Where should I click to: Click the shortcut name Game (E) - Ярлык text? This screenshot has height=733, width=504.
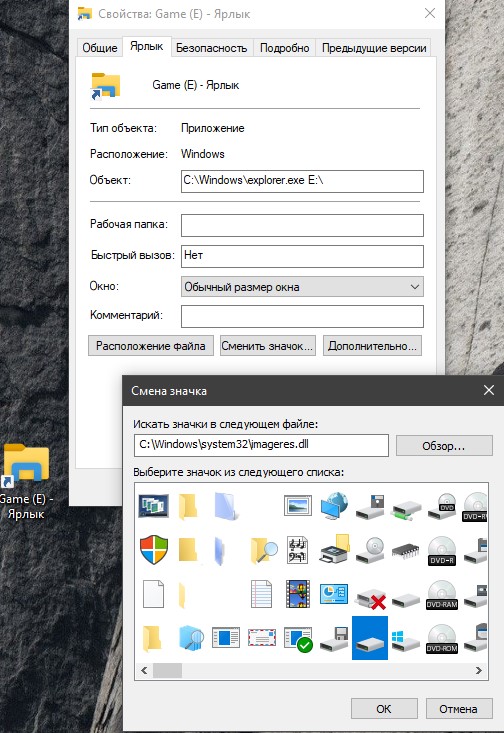(195, 85)
